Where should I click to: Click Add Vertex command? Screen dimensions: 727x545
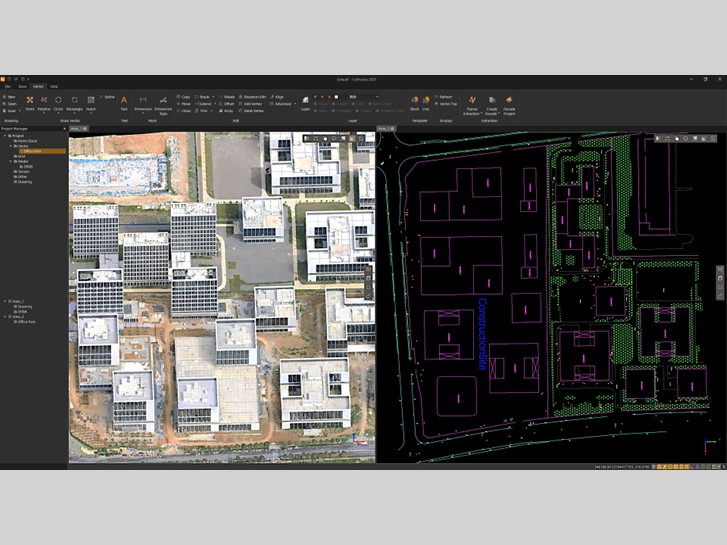251,104
